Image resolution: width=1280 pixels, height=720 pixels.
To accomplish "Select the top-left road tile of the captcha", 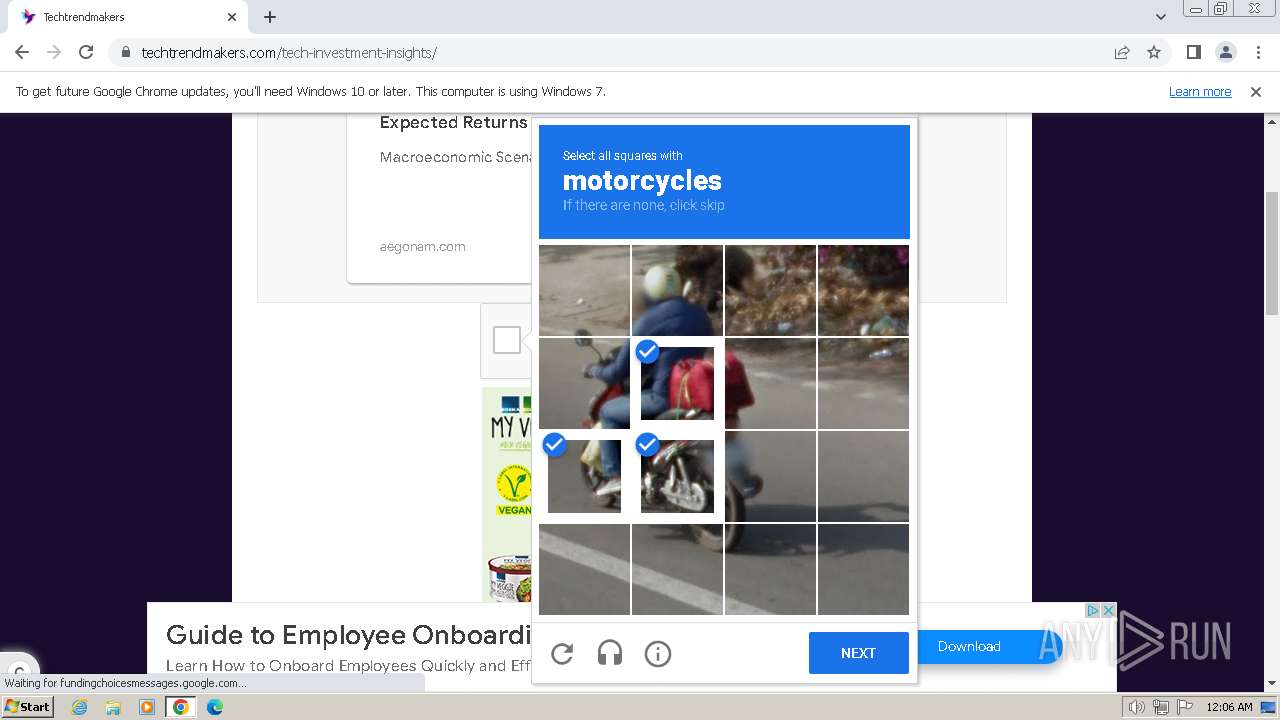I will coord(584,290).
